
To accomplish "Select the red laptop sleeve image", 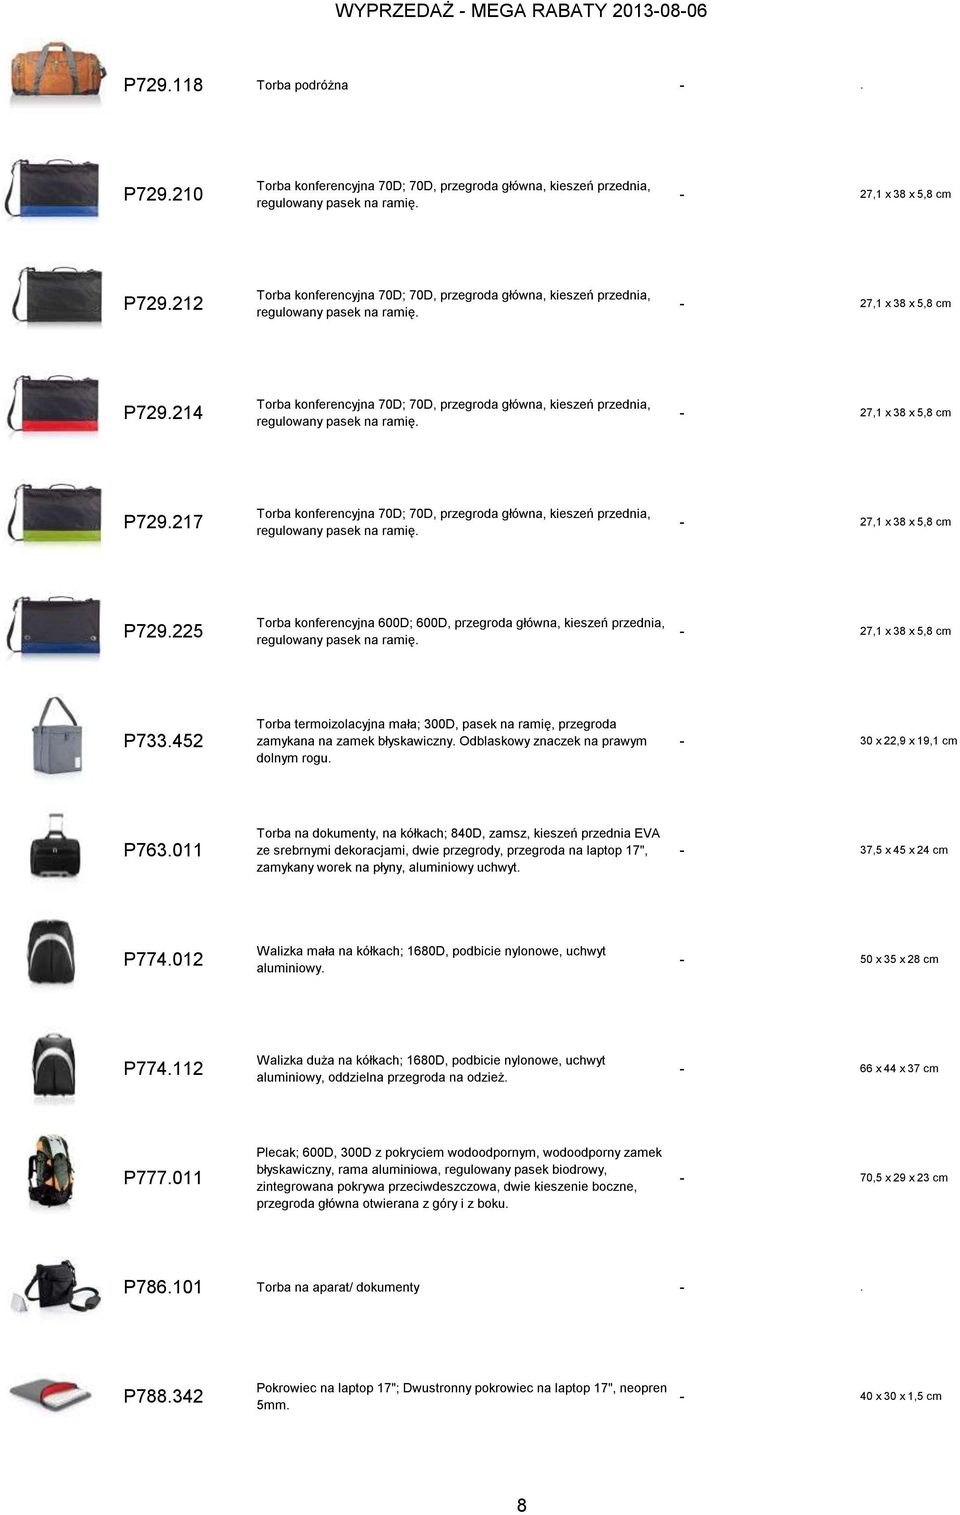I will pyautogui.click(x=50, y=1394).
